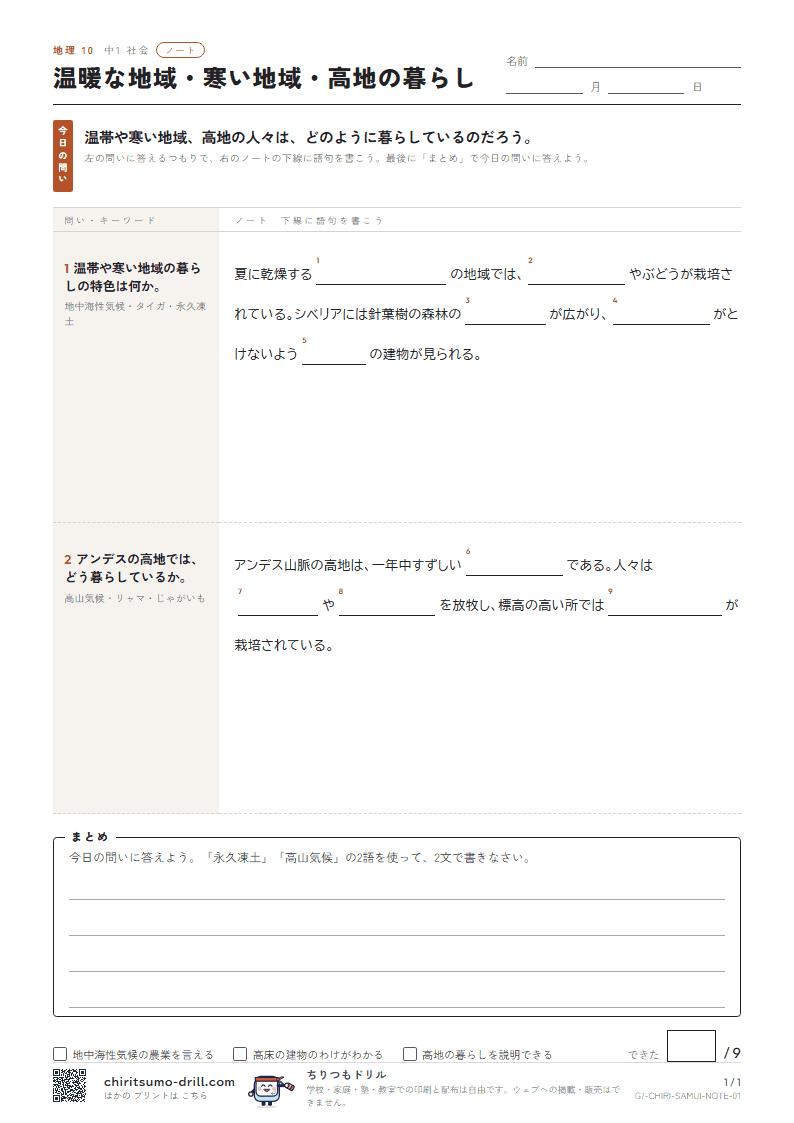
Task: Check the 地中海性気候の農業を言える checkbox
Action: (x=60, y=1054)
